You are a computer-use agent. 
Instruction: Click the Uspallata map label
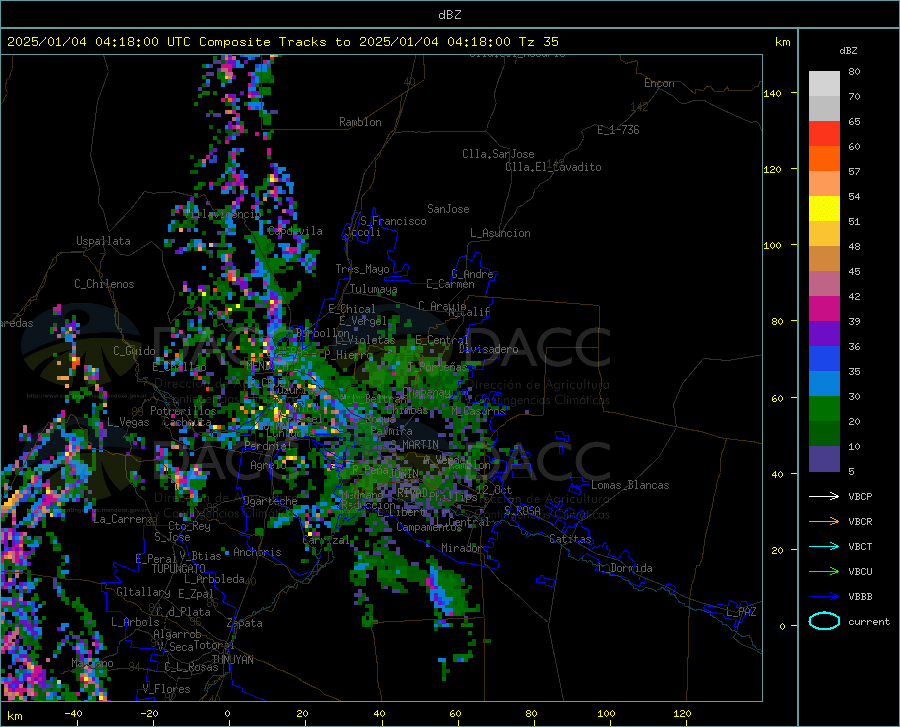pyautogui.click(x=103, y=241)
